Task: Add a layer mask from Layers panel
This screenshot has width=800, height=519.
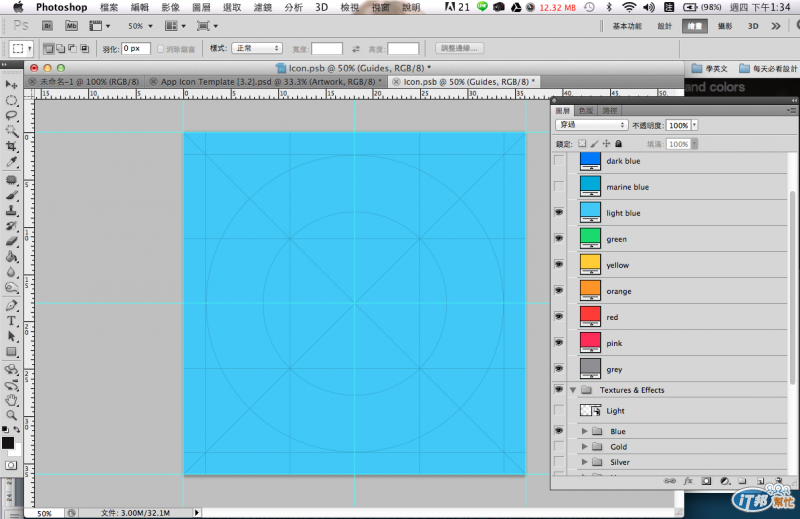Action: [706, 481]
